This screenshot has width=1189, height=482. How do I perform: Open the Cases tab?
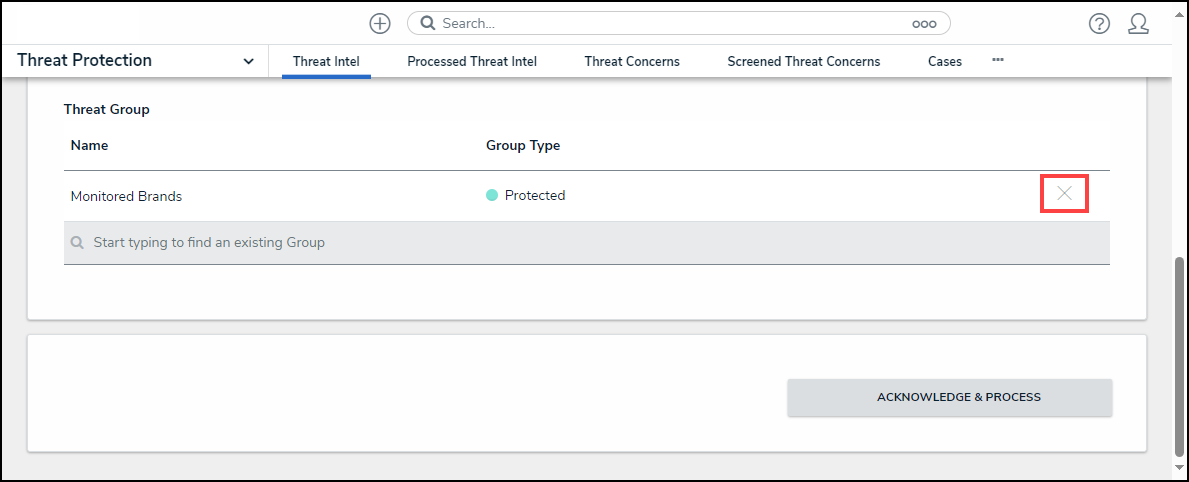(x=945, y=62)
